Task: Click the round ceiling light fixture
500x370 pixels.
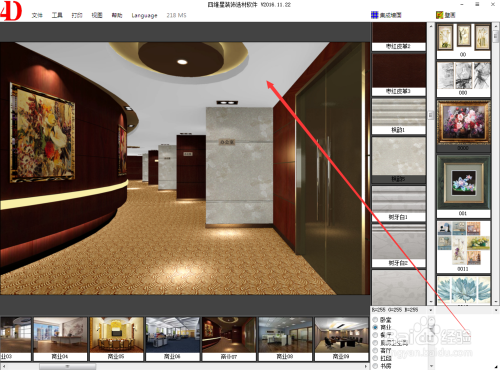Action: [x=182, y=62]
